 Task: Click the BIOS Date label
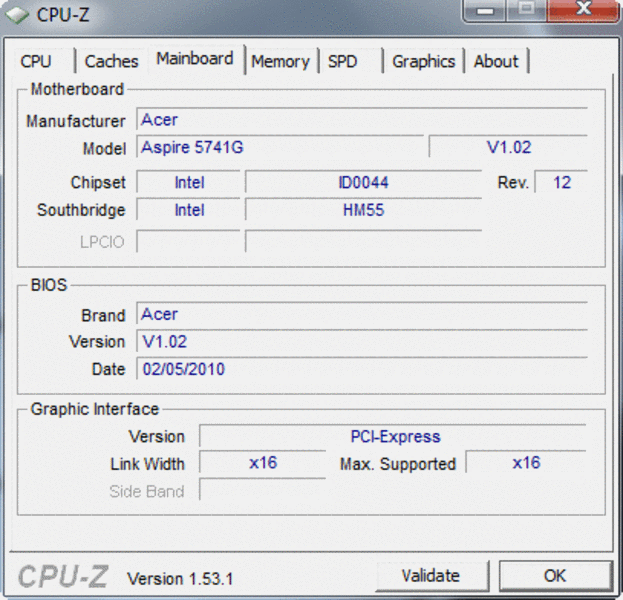(x=108, y=369)
